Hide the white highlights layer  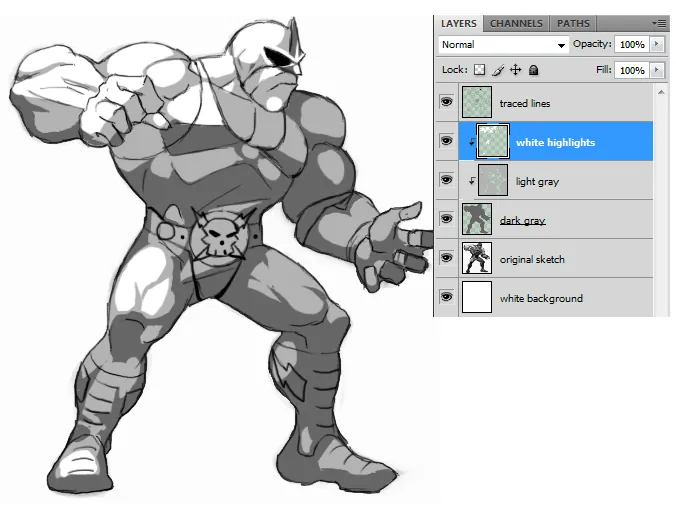(446, 141)
